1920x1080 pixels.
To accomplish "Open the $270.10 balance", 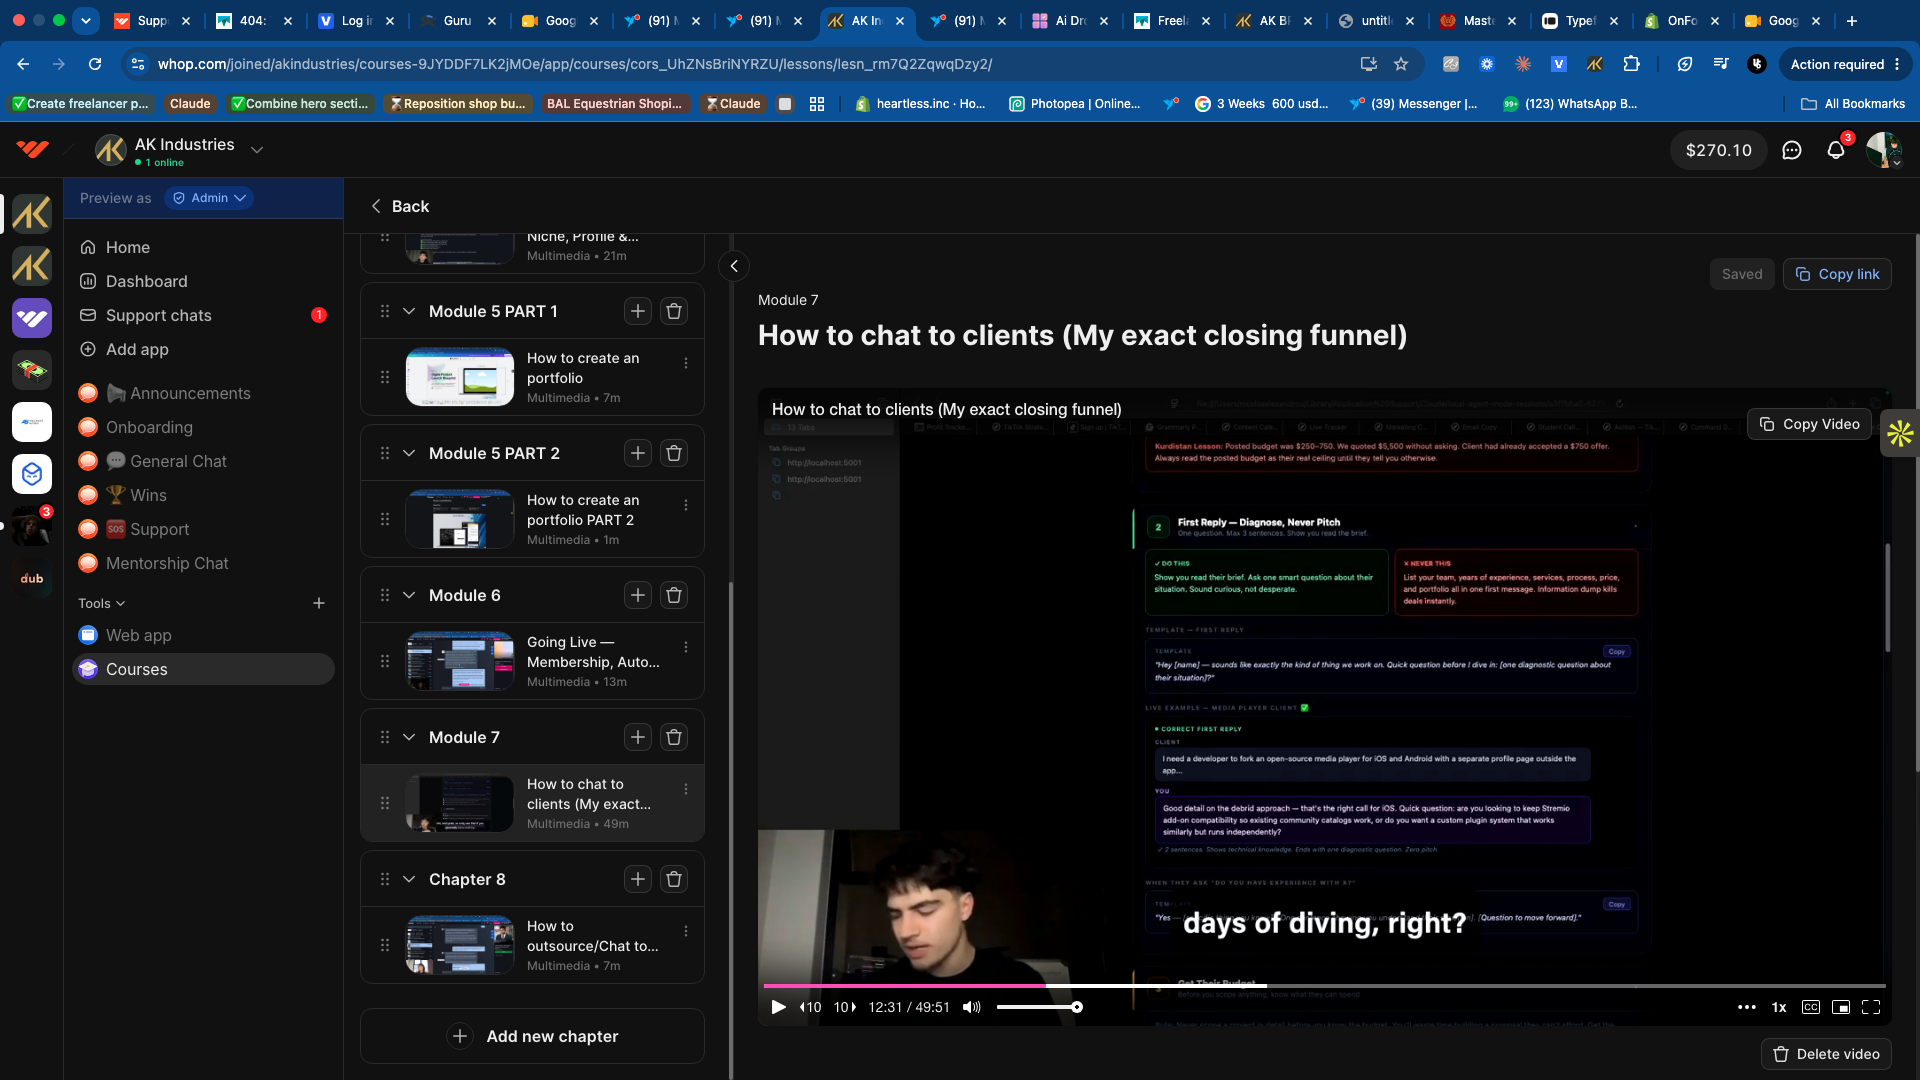I will tap(1719, 150).
